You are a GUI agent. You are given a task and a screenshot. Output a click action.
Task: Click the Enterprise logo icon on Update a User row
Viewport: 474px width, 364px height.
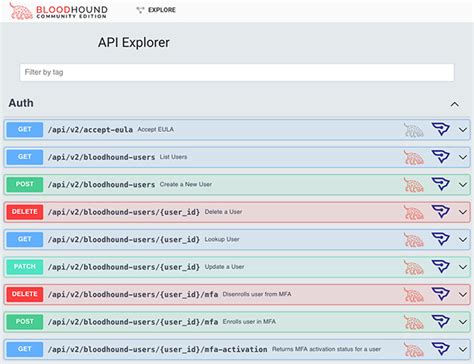tap(441, 267)
